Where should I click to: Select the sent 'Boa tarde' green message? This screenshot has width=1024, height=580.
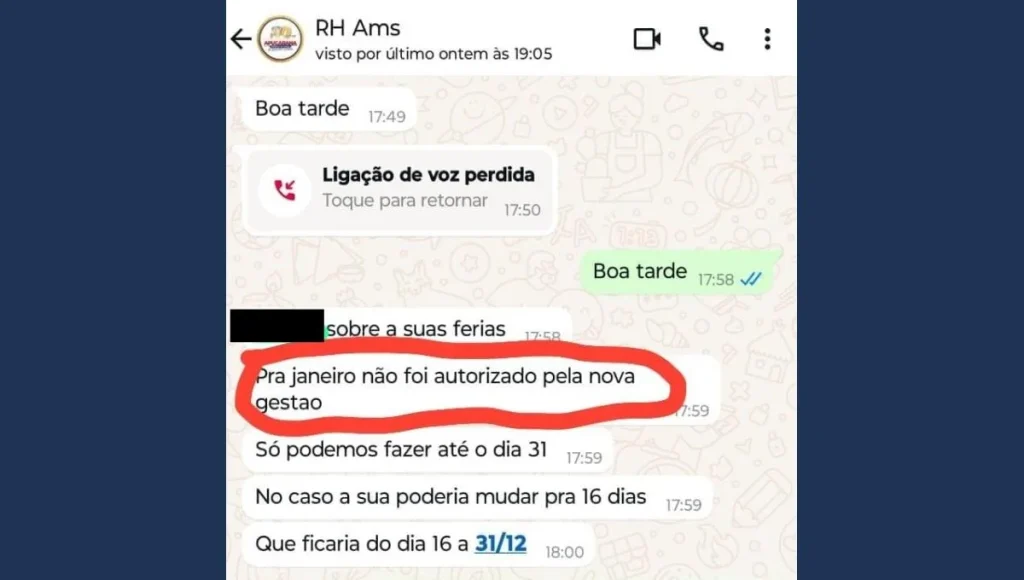pos(681,272)
